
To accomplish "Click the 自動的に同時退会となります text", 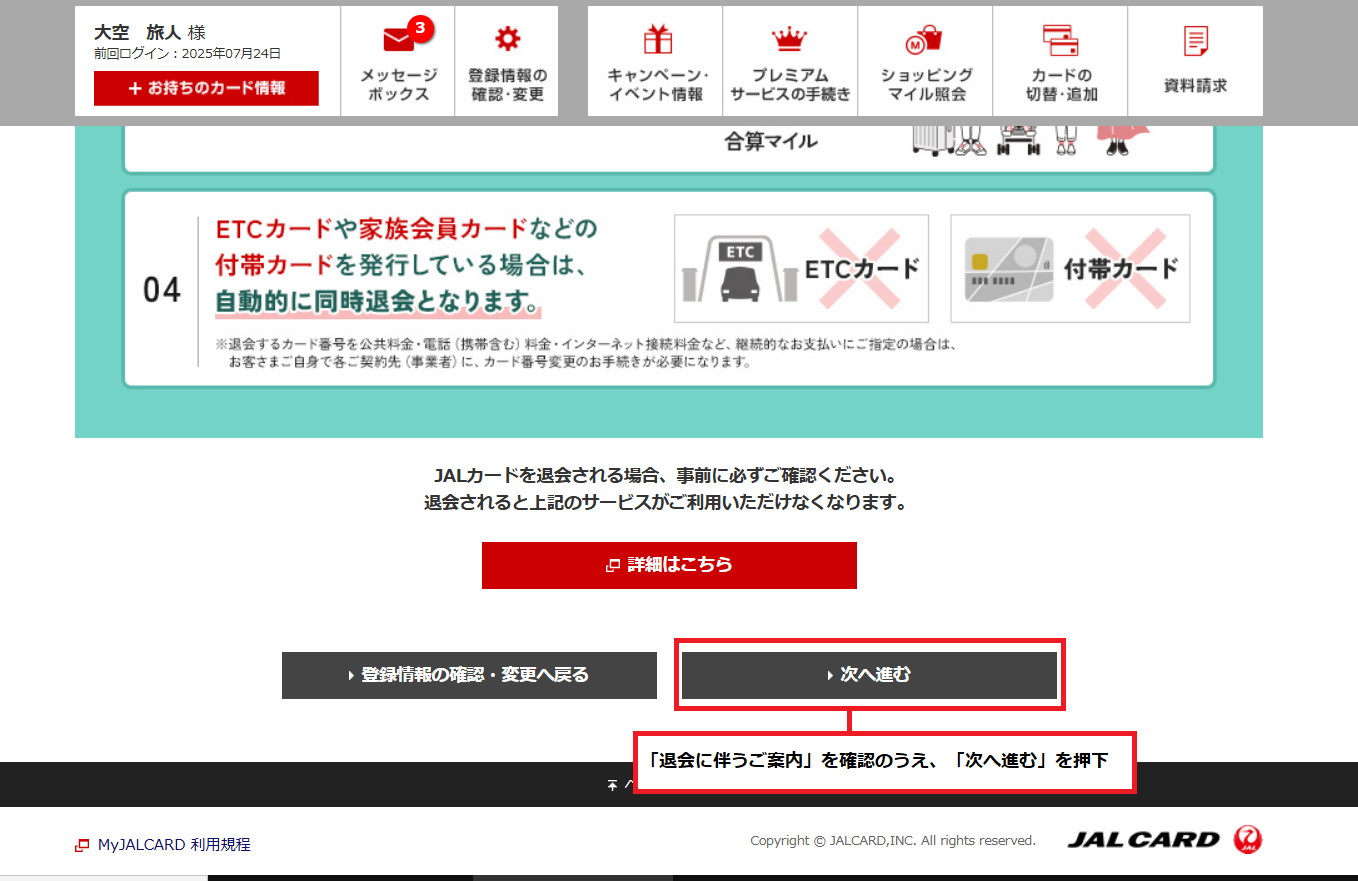I will (x=378, y=301).
